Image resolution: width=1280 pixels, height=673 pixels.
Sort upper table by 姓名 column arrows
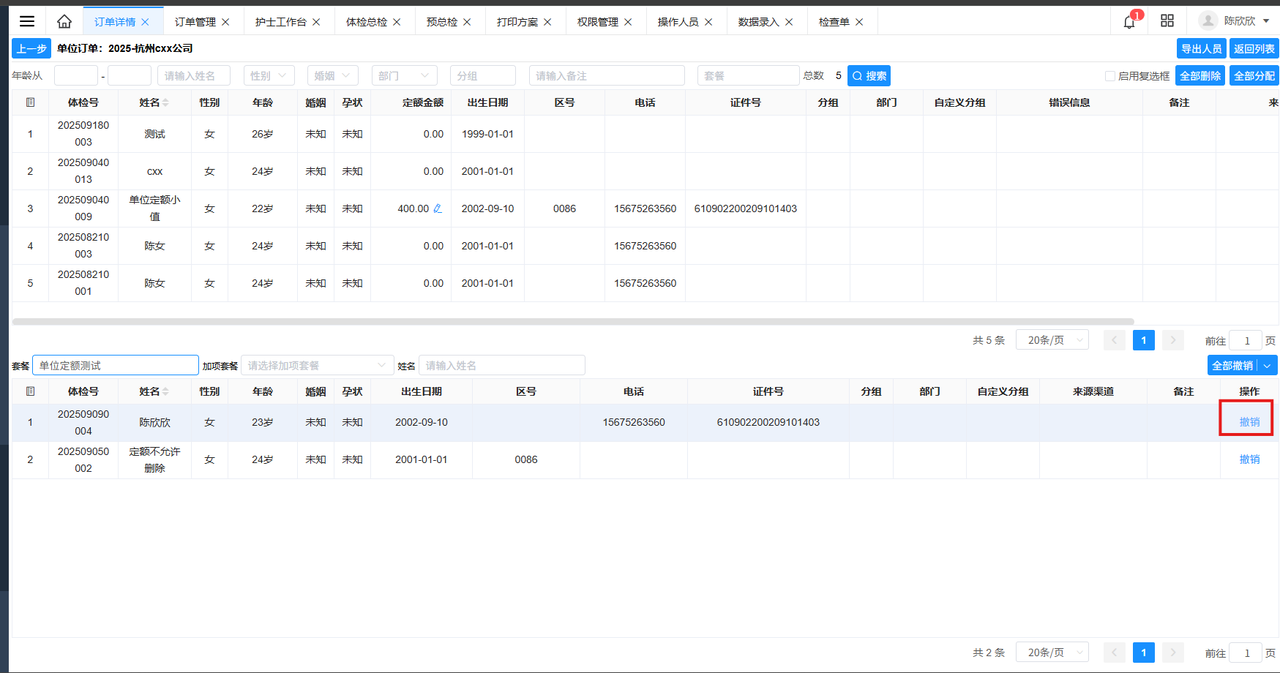(166, 102)
